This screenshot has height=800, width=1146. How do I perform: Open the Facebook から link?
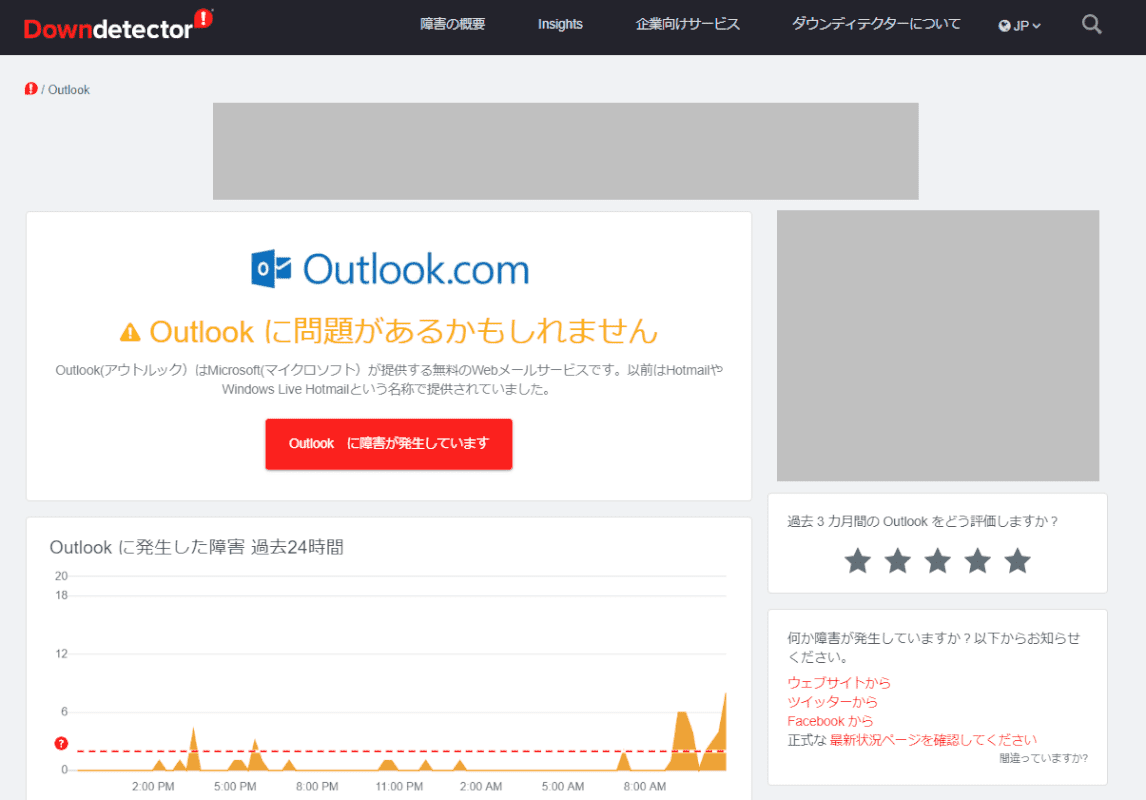pyautogui.click(x=830, y=720)
